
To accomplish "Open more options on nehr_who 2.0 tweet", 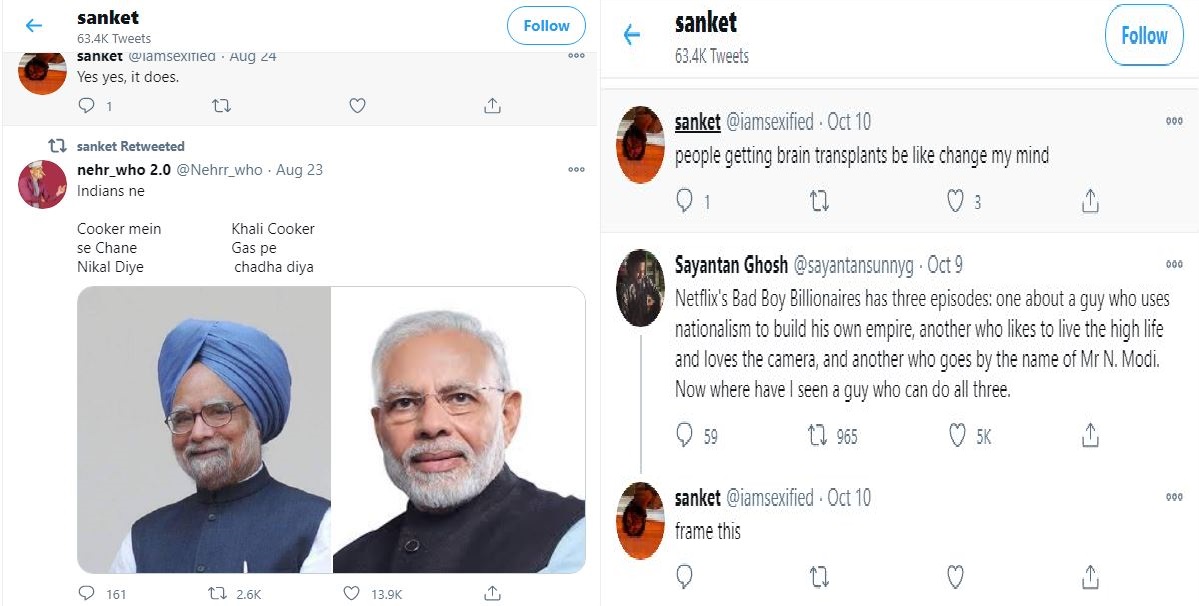I will click(x=576, y=170).
